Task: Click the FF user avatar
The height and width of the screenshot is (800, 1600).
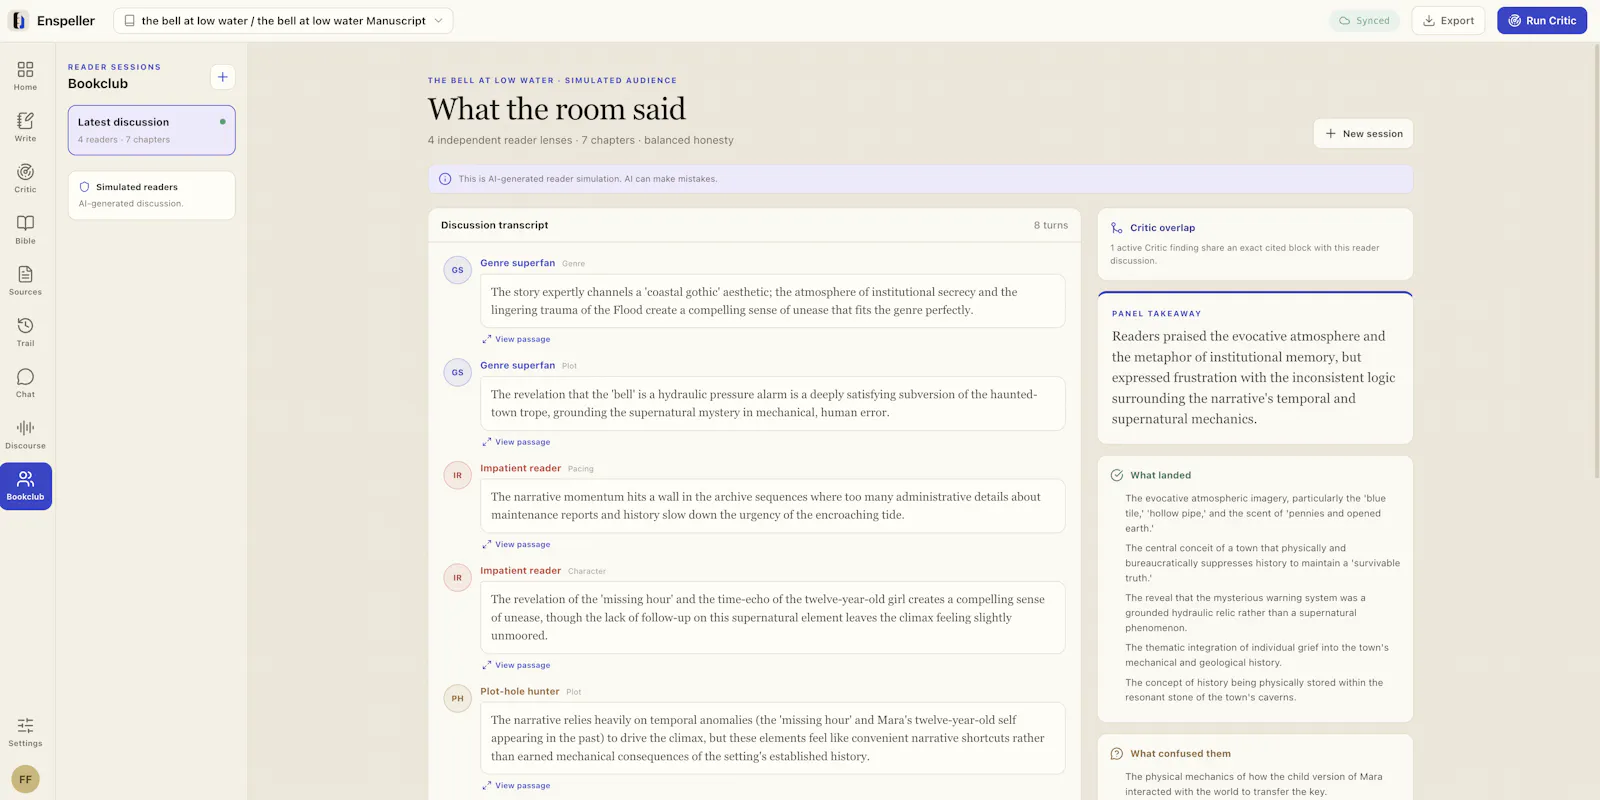Action: click(x=26, y=779)
